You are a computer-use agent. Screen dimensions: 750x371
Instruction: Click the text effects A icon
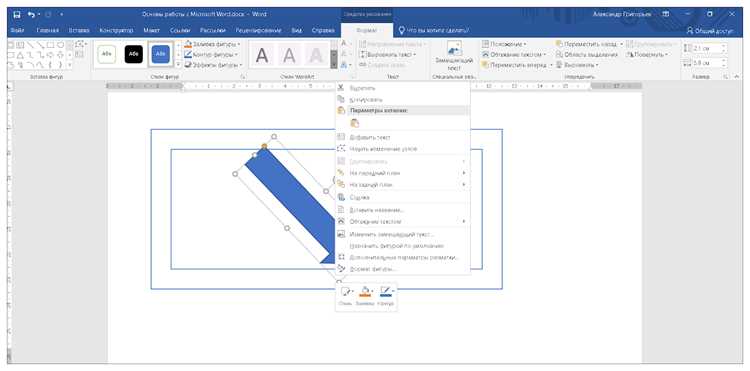(x=345, y=65)
